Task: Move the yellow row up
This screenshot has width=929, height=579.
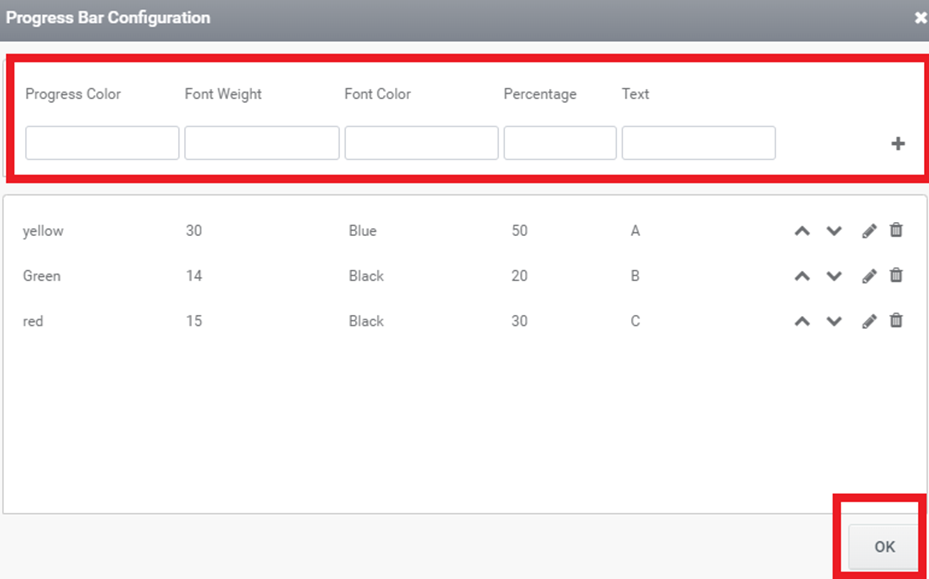Action: 802,231
